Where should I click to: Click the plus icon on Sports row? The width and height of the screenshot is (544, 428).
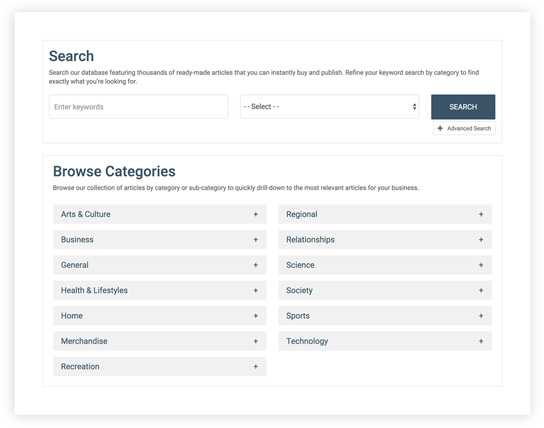(x=481, y=316)
